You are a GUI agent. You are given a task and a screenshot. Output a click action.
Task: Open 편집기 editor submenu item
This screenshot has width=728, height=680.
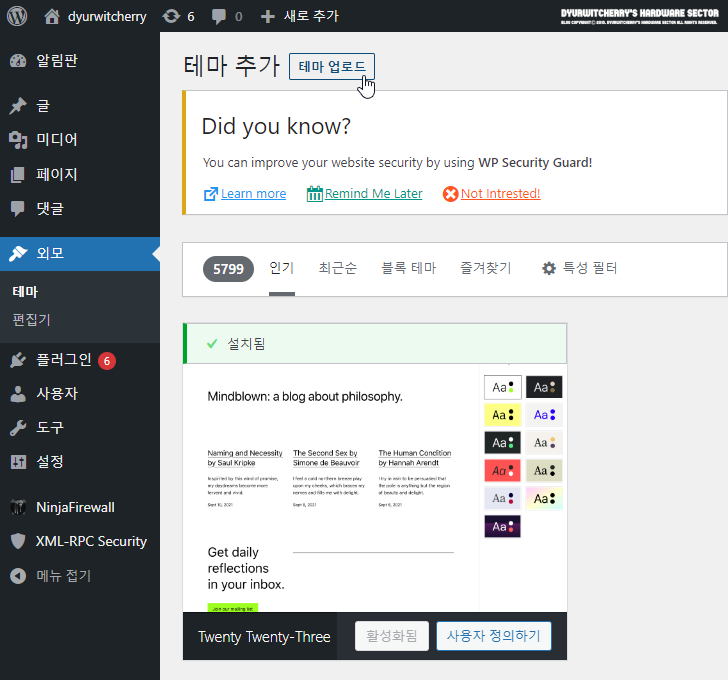coord(32,319)
